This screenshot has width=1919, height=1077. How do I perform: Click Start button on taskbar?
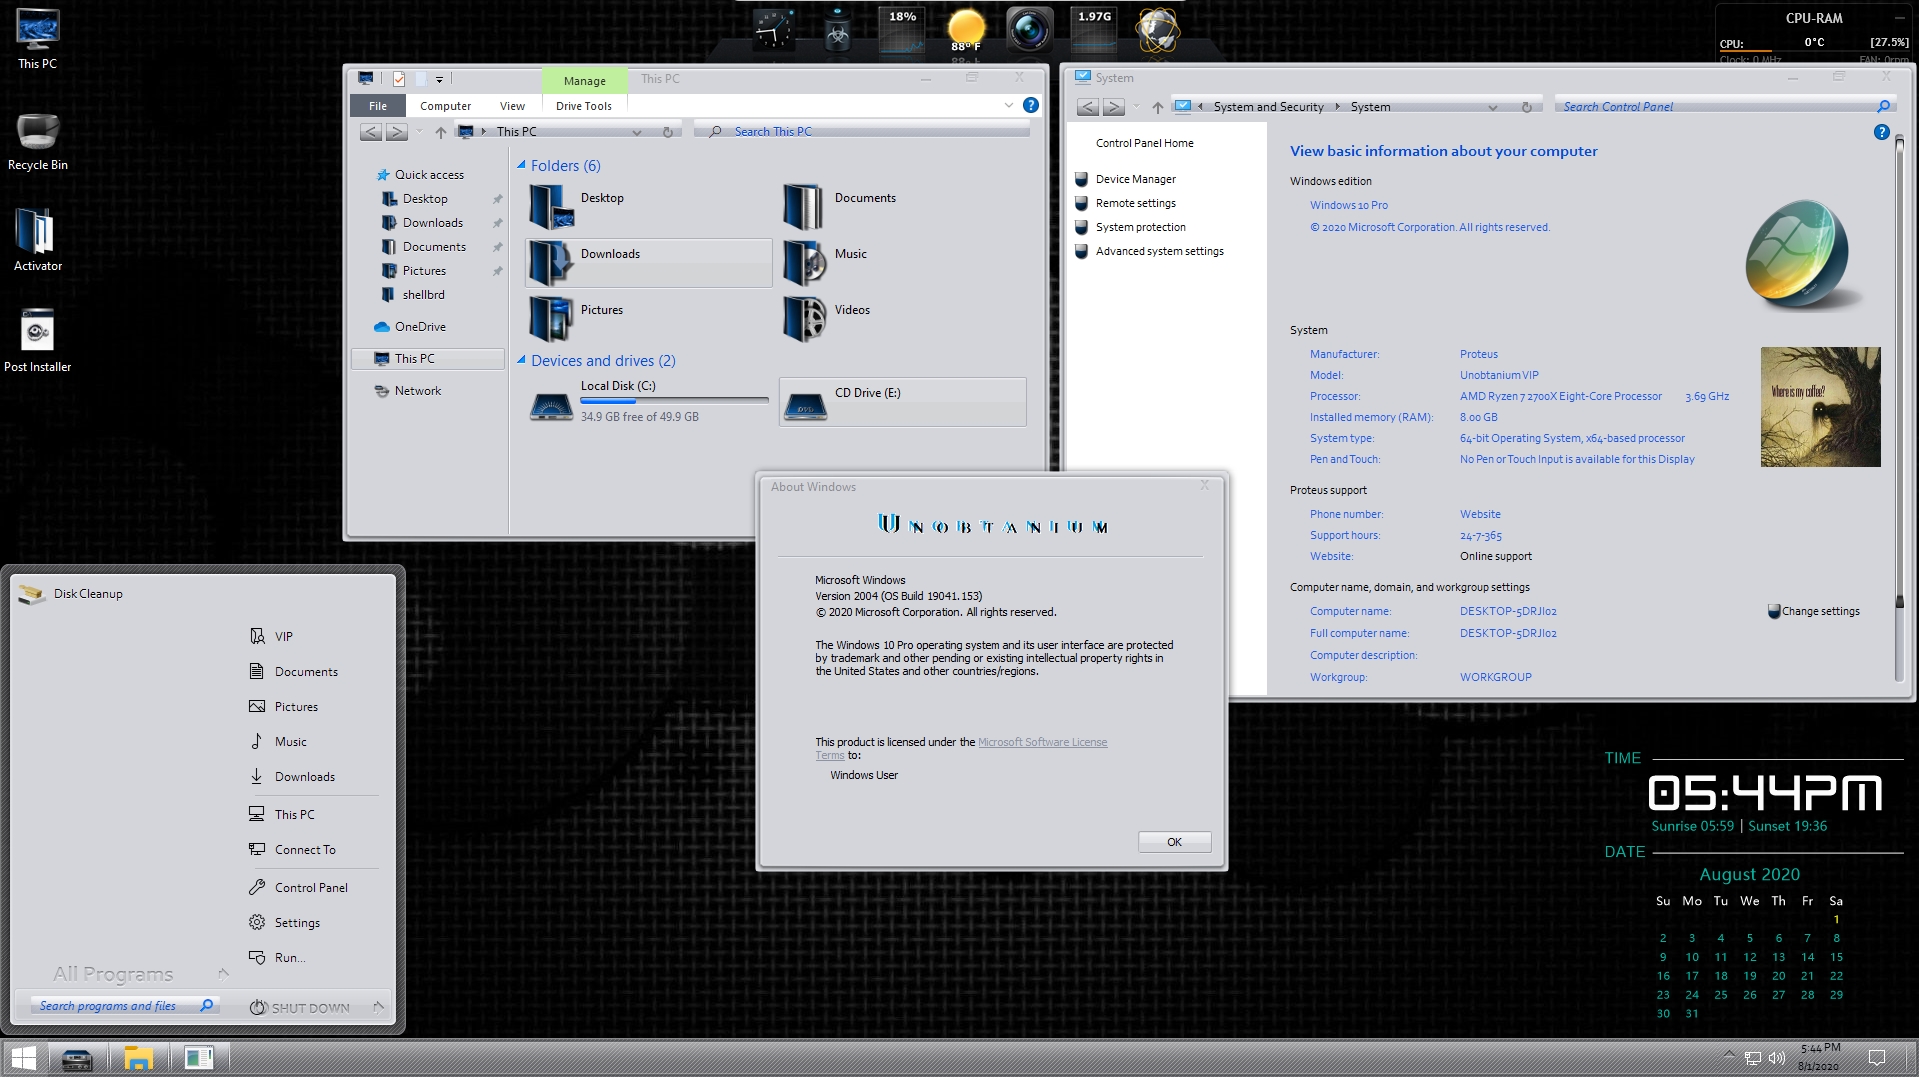click(23, 1058)
